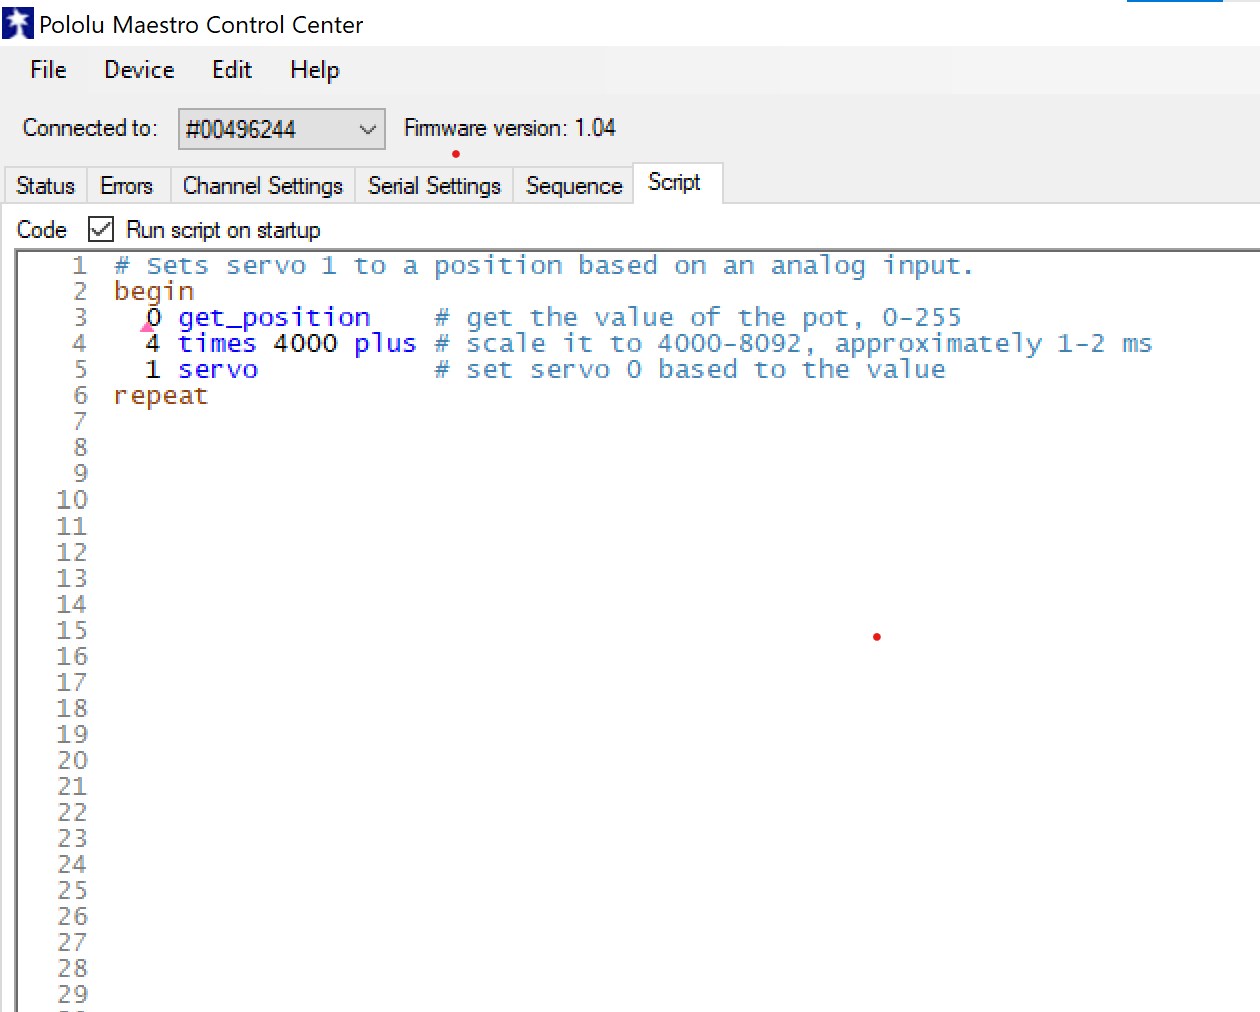Click the 'repeat' keyword on line 6

[161, 396]
